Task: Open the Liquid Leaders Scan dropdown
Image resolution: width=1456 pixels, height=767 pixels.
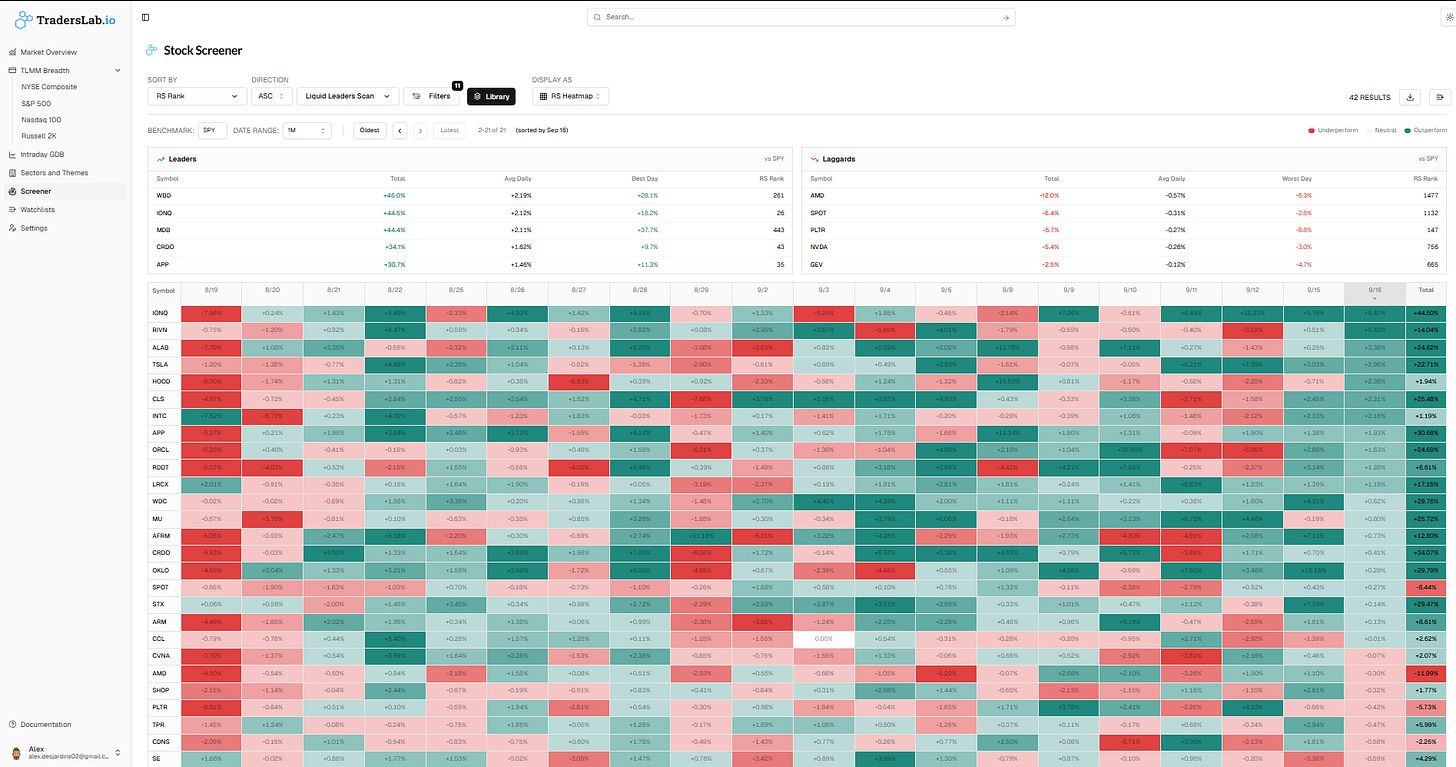Action: [348, 96]
